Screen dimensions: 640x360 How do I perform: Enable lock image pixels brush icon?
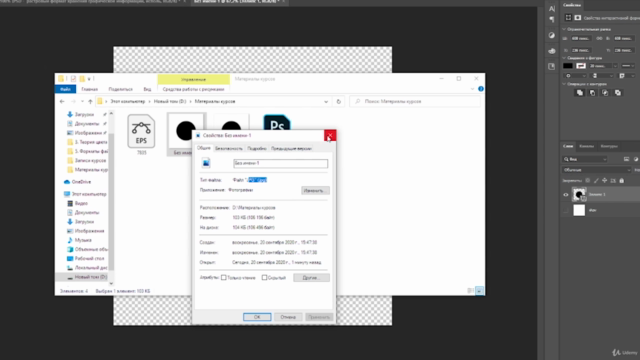tap(596, 180)
